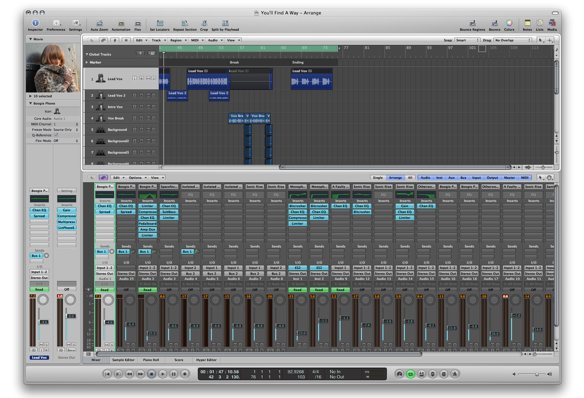Screen dimensions: 584x398
Task: Open the Lists panel icon
Action: pyautogui.click(x=540, y=25)
